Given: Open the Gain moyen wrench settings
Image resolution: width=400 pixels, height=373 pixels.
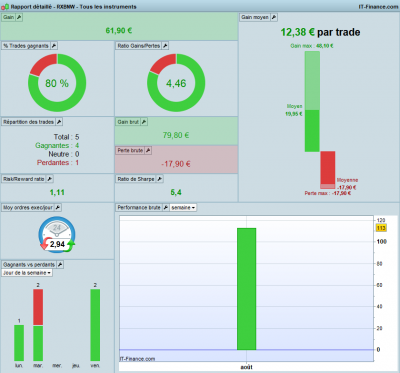Looking at the screenshot, I should click(x=274, y=17).
